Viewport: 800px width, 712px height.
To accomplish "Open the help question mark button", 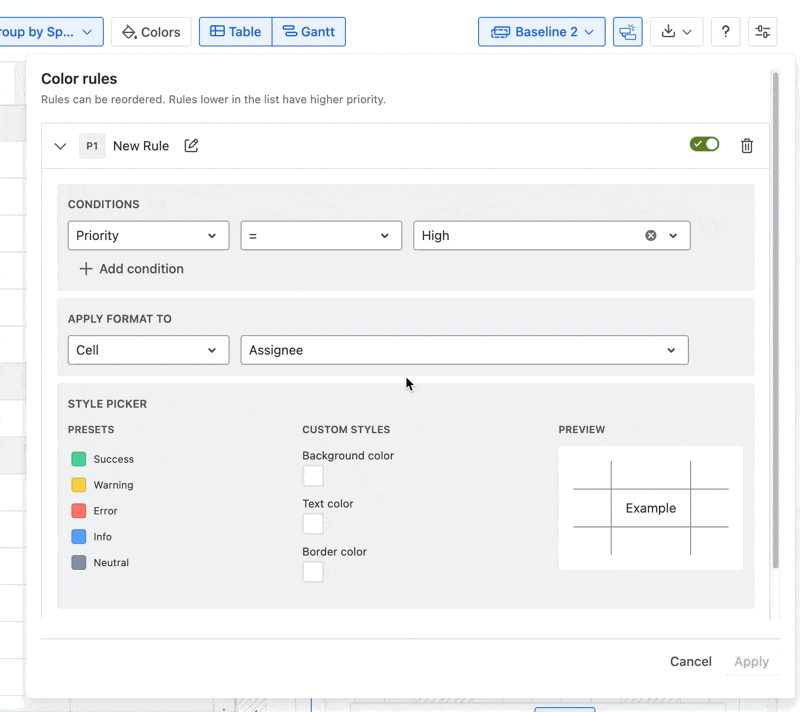I will pyautogui.click(x=725, y=32).
